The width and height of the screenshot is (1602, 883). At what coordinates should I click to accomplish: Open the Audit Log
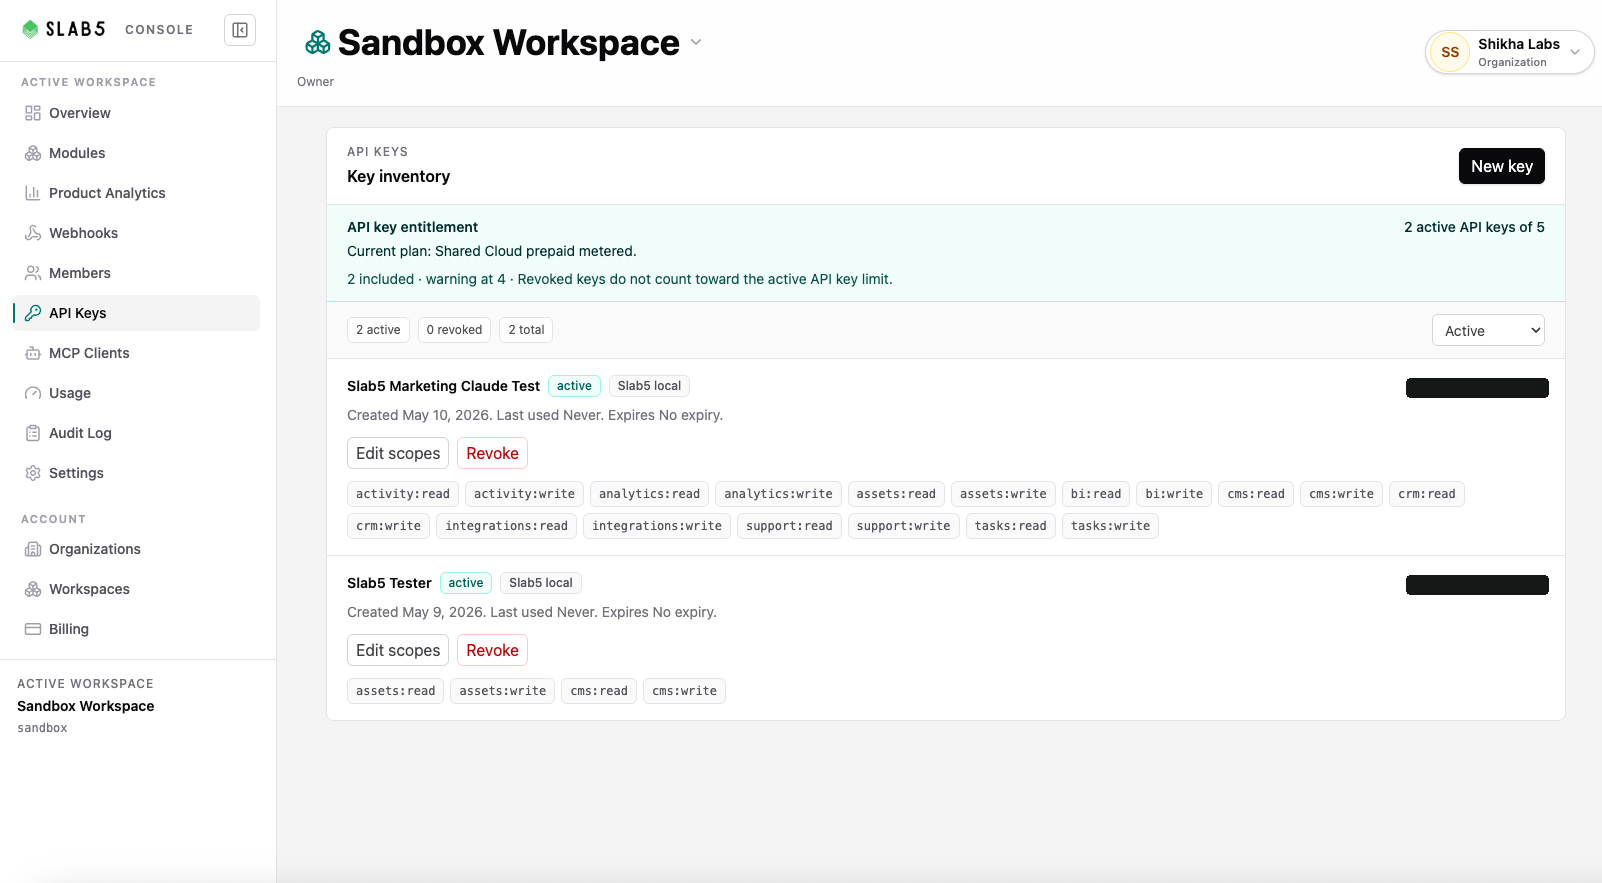tap(136, 433)
